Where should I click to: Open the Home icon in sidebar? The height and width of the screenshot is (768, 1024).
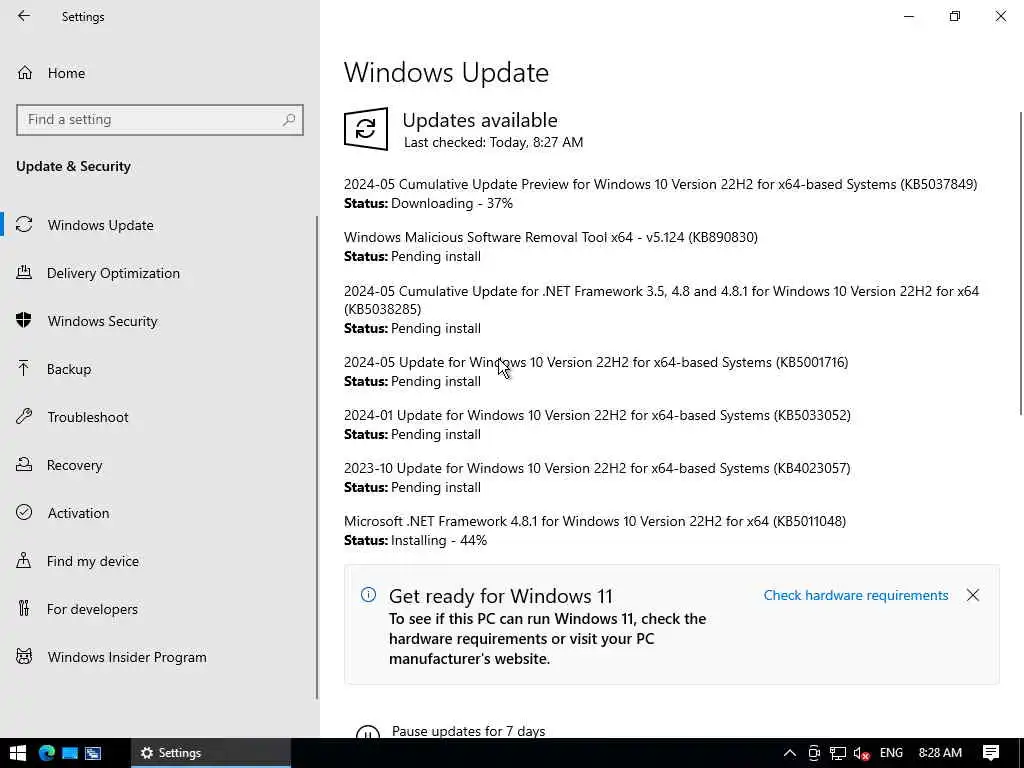coord(24,72)
